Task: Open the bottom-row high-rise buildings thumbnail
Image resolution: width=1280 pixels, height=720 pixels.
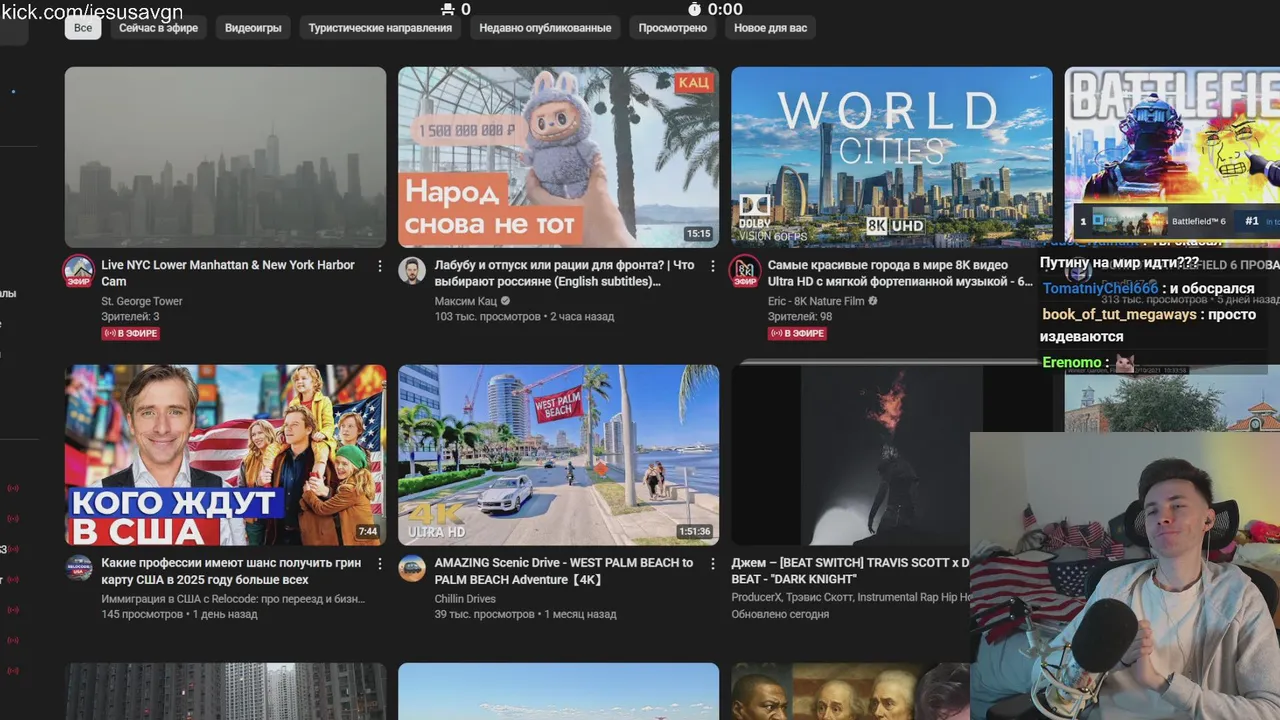Action: tap(225, 691)
